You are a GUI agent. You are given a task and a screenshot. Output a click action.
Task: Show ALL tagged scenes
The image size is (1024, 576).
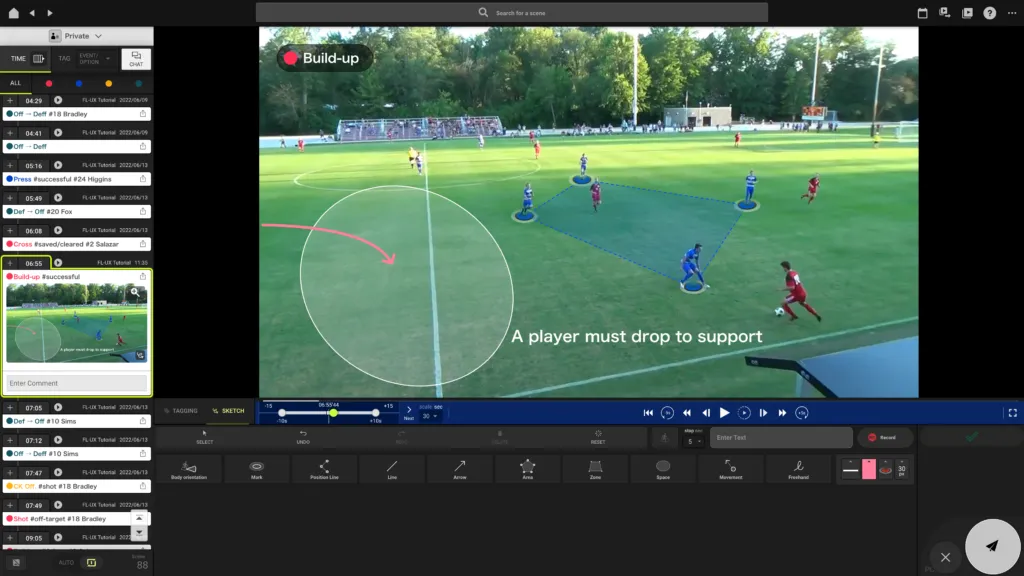pyautogui.click(x=16, y=83)
